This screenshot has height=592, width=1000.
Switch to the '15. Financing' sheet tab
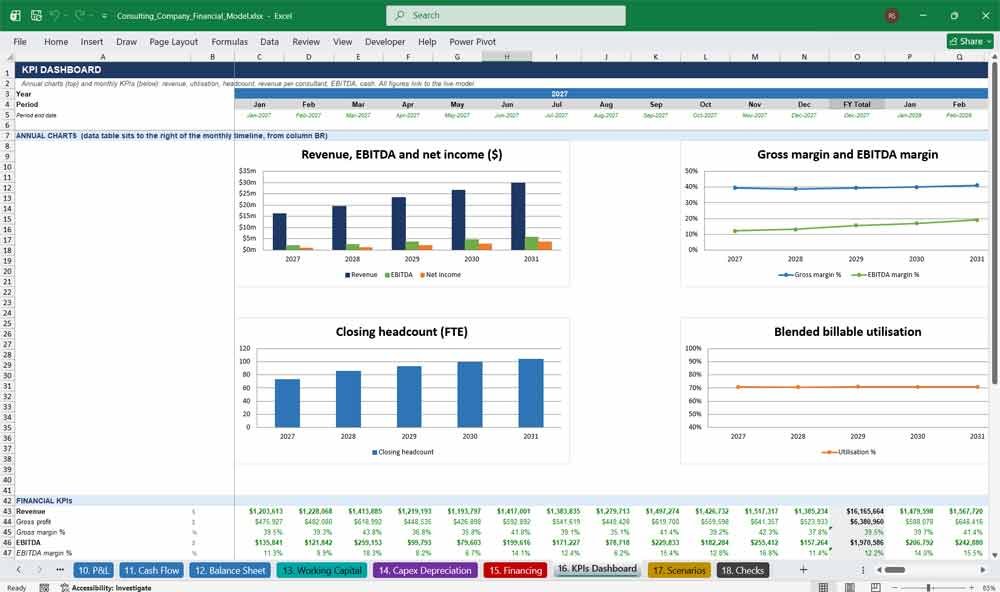516,570
